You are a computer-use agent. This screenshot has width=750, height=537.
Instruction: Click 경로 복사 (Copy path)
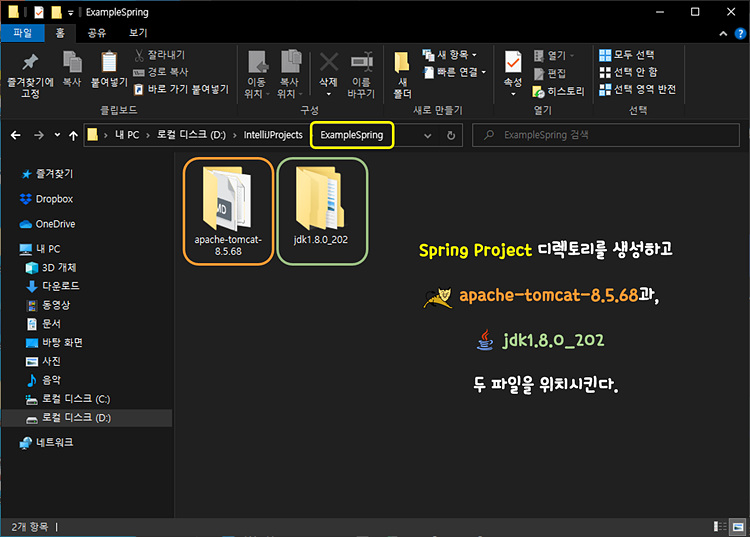click(161, 72)
